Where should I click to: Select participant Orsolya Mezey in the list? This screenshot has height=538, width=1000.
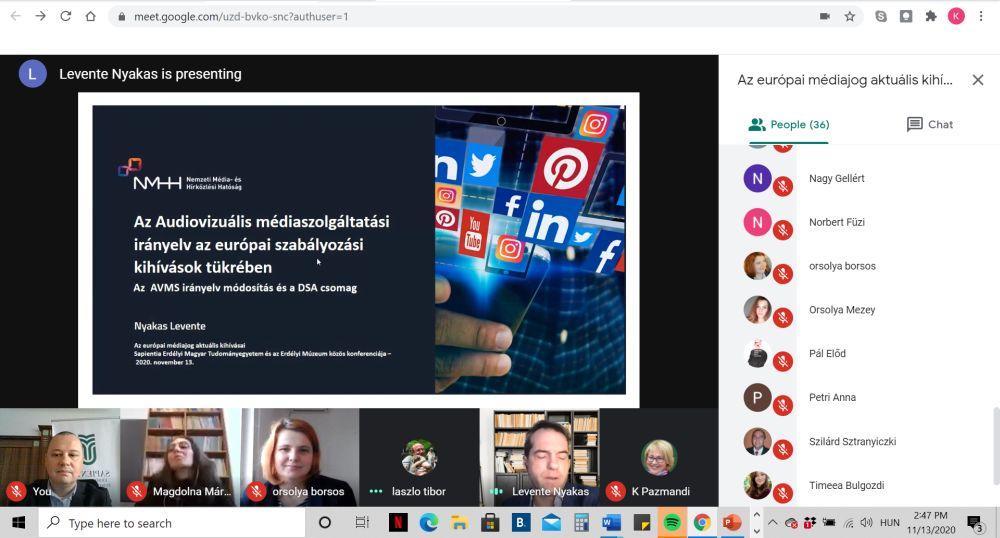point(841,310)
